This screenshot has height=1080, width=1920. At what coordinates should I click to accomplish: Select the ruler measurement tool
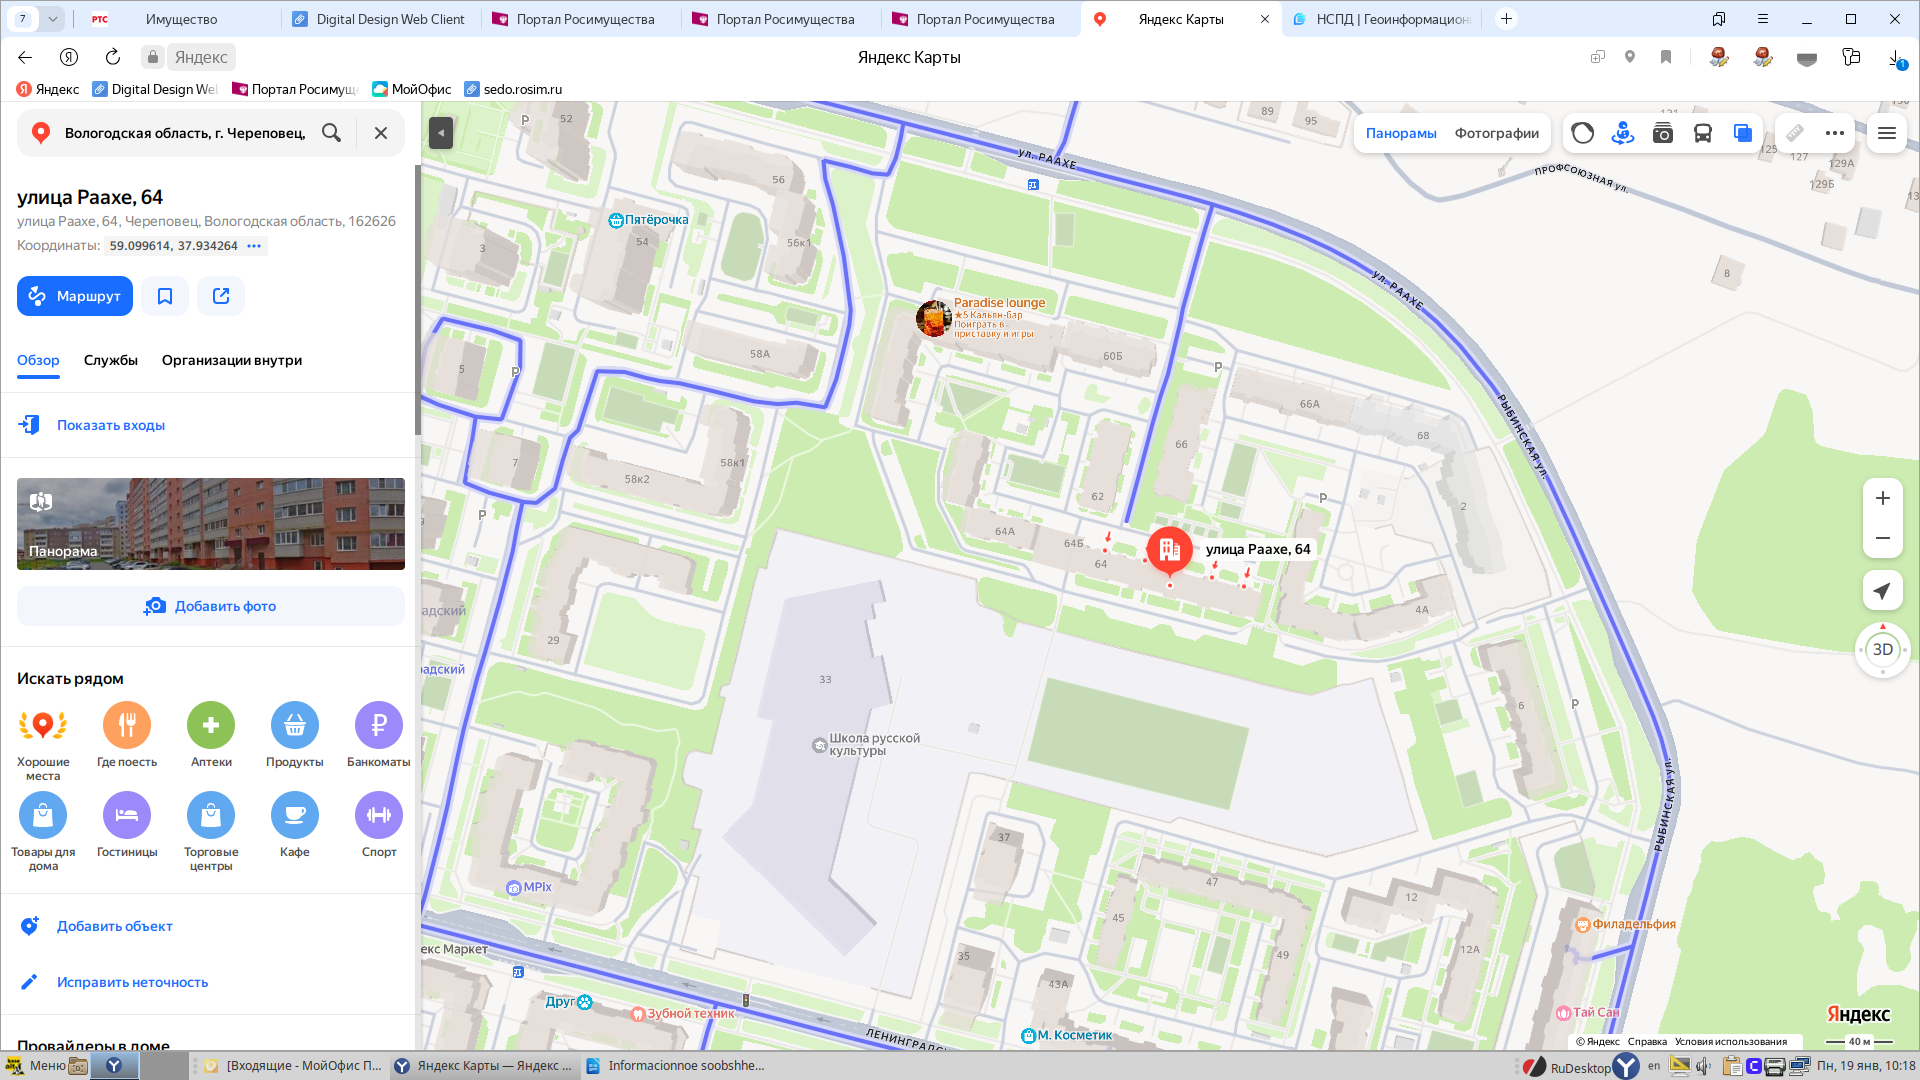[x=1795, y=133]
